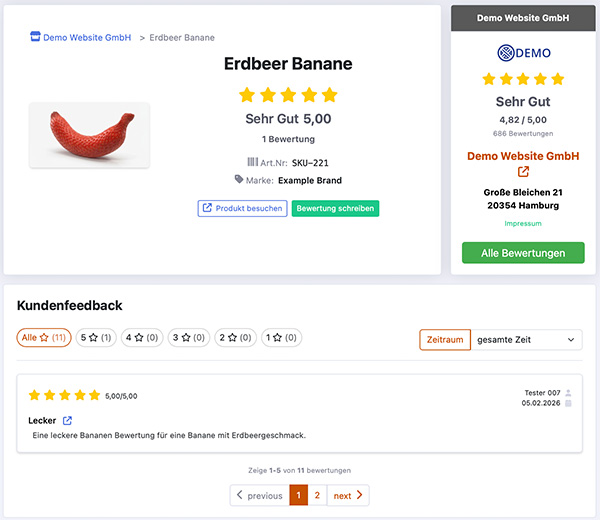Click the barcode icon next to Art.Nr

252,161
